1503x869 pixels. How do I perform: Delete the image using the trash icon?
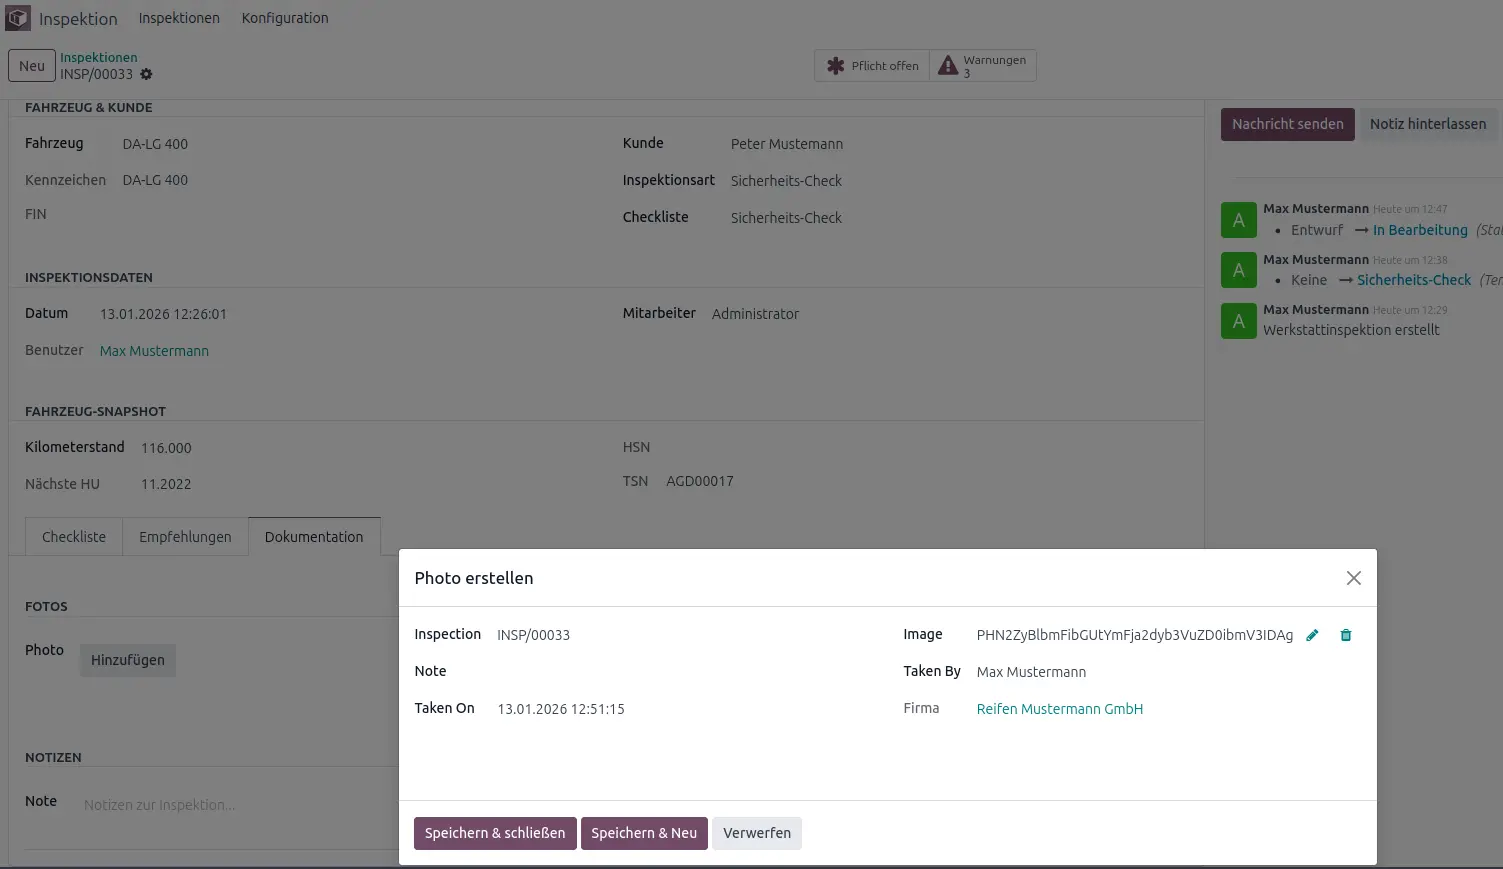tap(1346, 635)
